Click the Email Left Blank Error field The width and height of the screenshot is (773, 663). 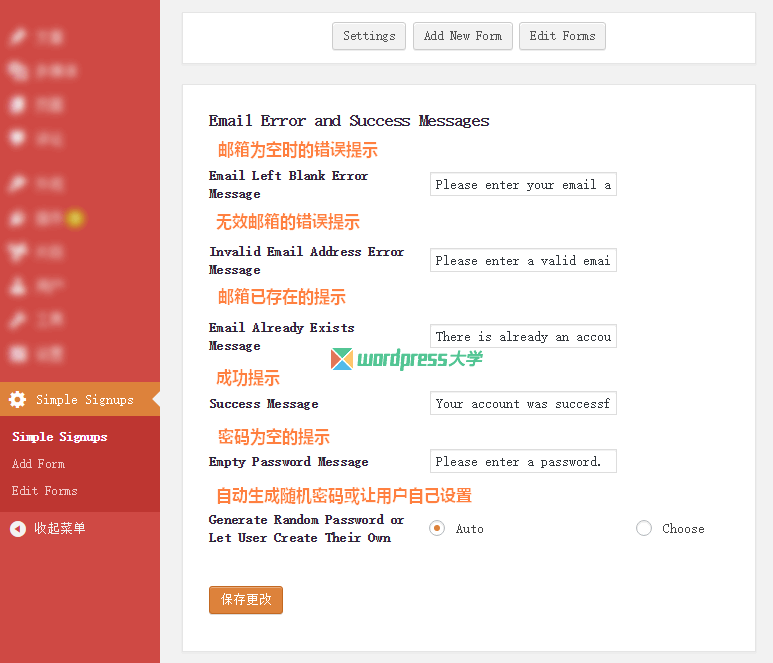pyautogui.click(x=523, y=185)
